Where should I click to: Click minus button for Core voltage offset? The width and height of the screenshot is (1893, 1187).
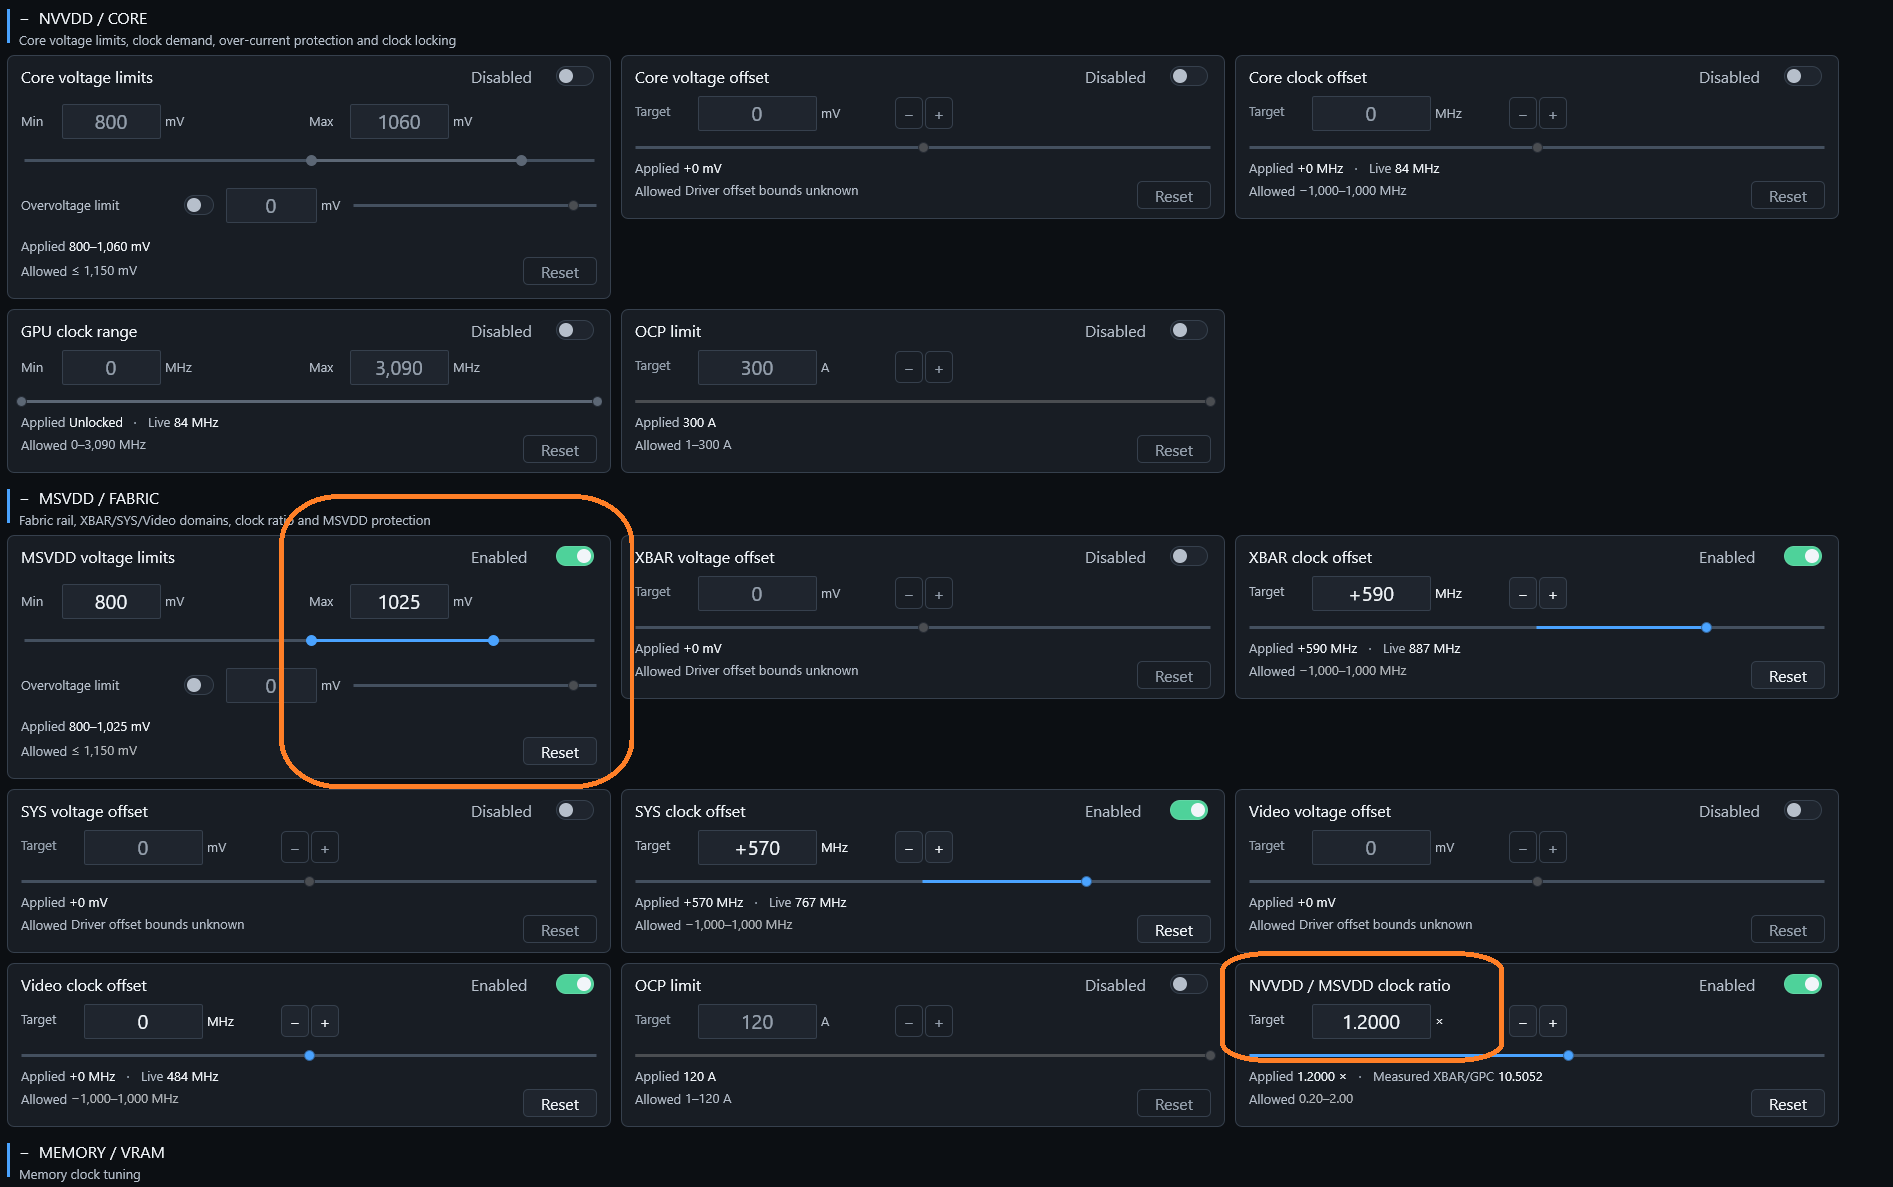(908, 114)
